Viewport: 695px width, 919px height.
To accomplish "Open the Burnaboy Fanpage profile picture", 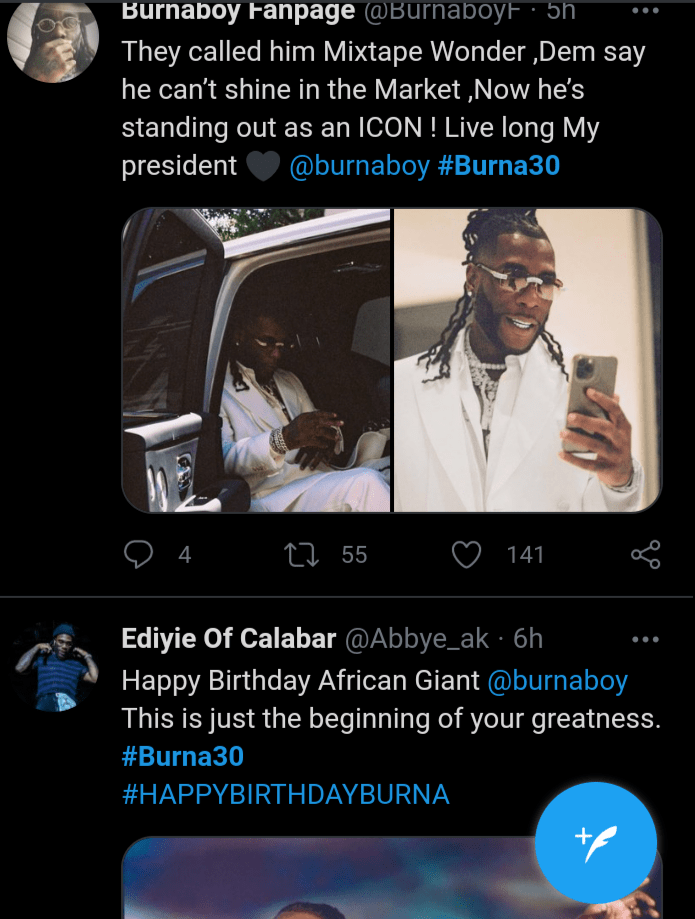I will (x=52, y=38).
